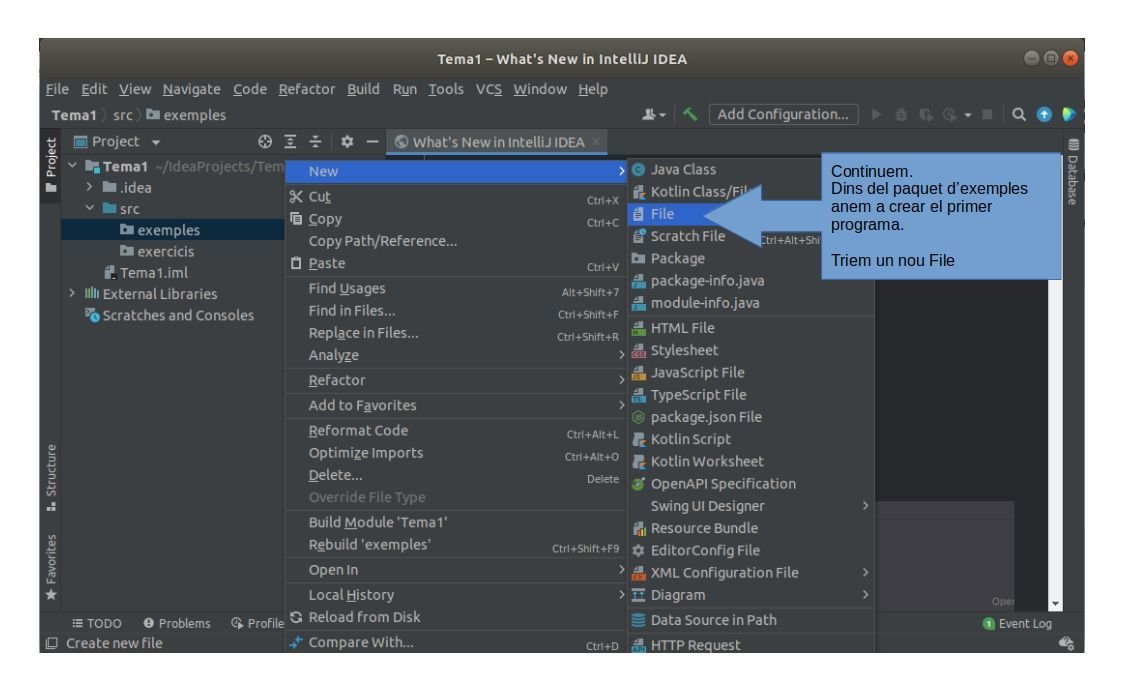Click the Debug bug icon in toolbar
The image size is (1123, 691).
(901, 115)
